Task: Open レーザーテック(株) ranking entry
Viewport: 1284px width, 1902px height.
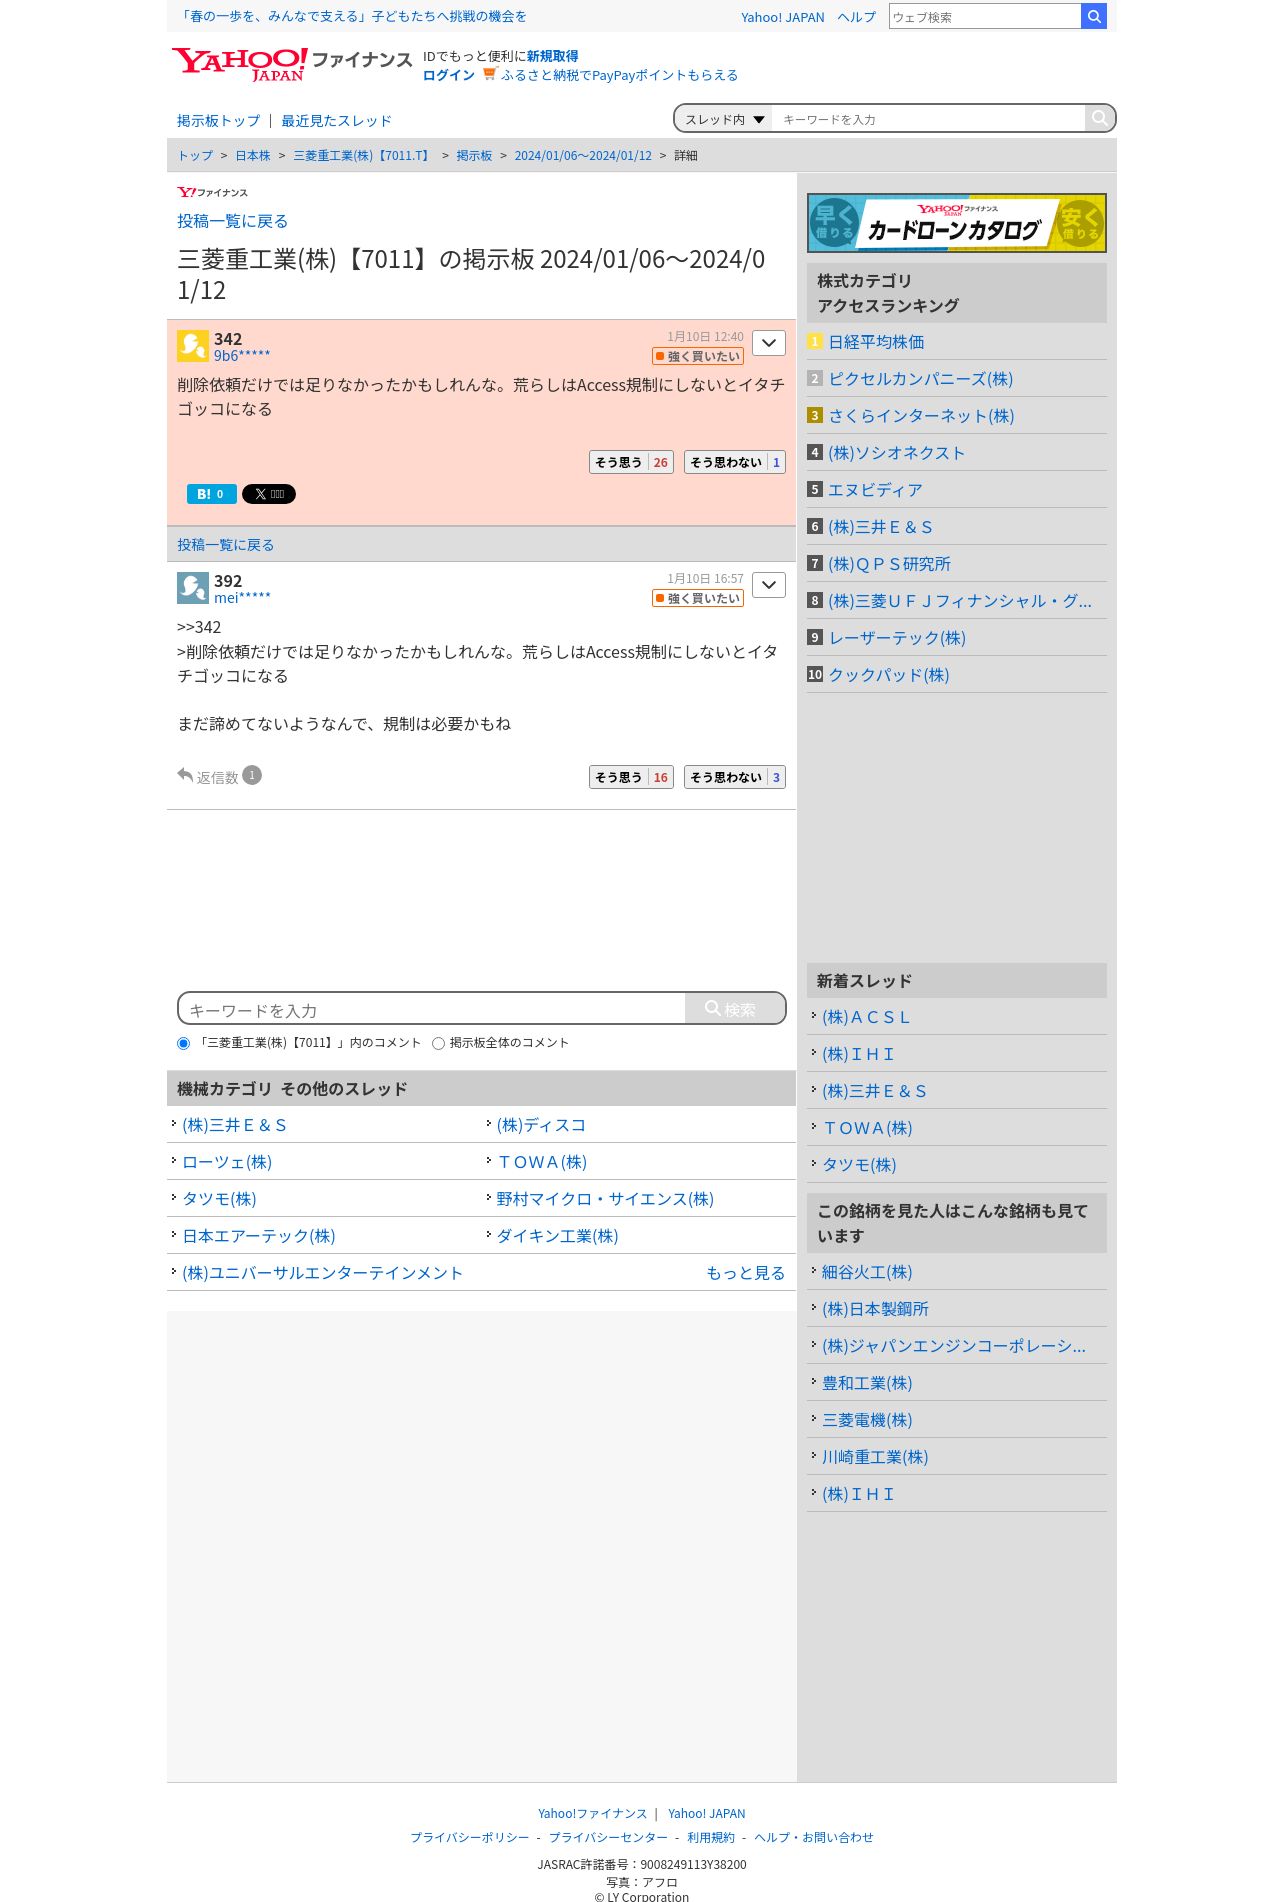Action: tap(897, 638)
